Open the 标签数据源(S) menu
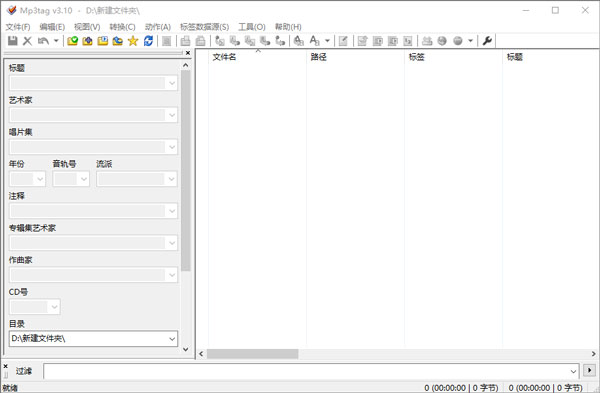The width and height of the screenshot is (600, 393). (x=204, y=27)
